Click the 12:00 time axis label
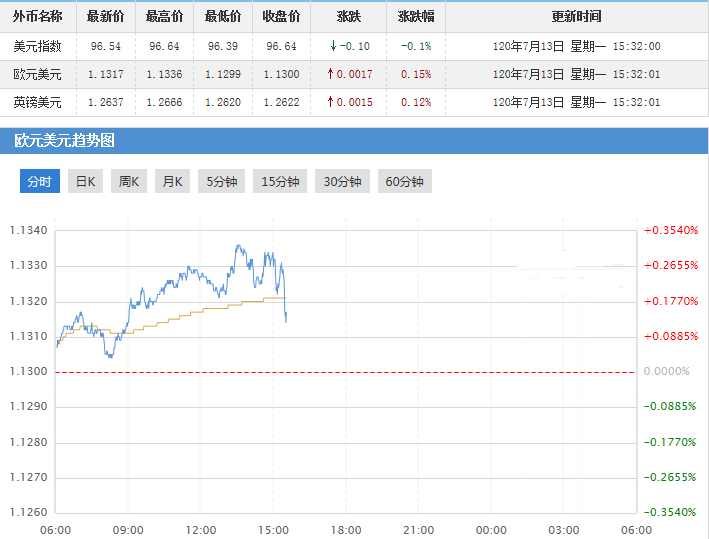709x539 pixels. tap(201, 530)
